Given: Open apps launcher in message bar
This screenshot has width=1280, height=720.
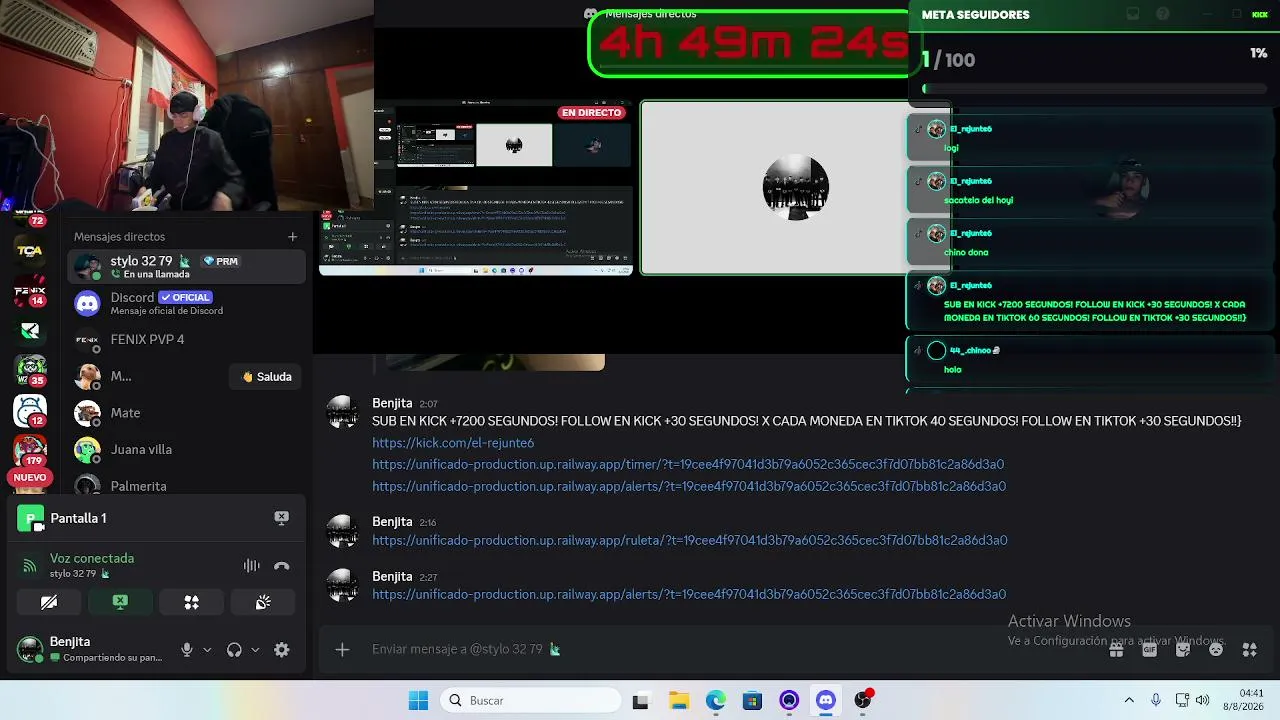Looking at the screenshot, I should point(1249,650).
